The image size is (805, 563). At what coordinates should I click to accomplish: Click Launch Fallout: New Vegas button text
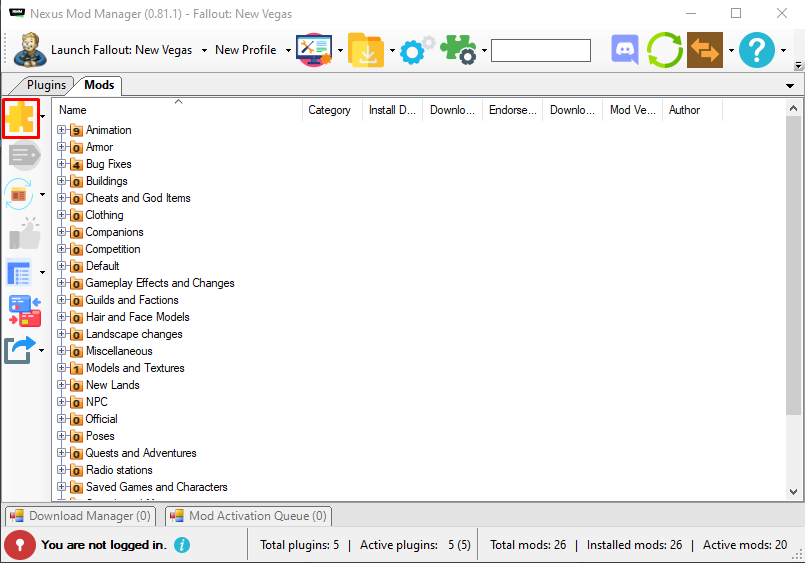coord(122,50)
